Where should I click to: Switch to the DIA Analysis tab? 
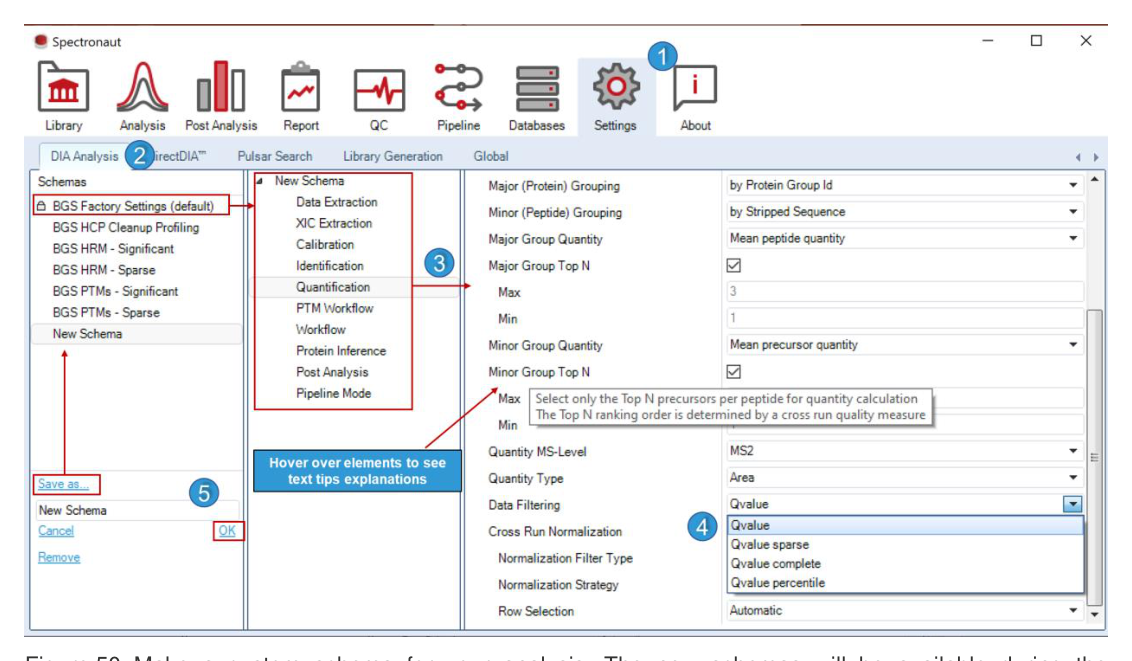point(84,156)
